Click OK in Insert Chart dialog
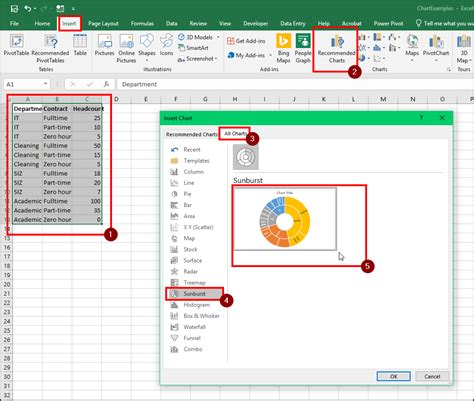Image resolution: width=474 pixels, height=401 pixels. [x=394, y=376]
